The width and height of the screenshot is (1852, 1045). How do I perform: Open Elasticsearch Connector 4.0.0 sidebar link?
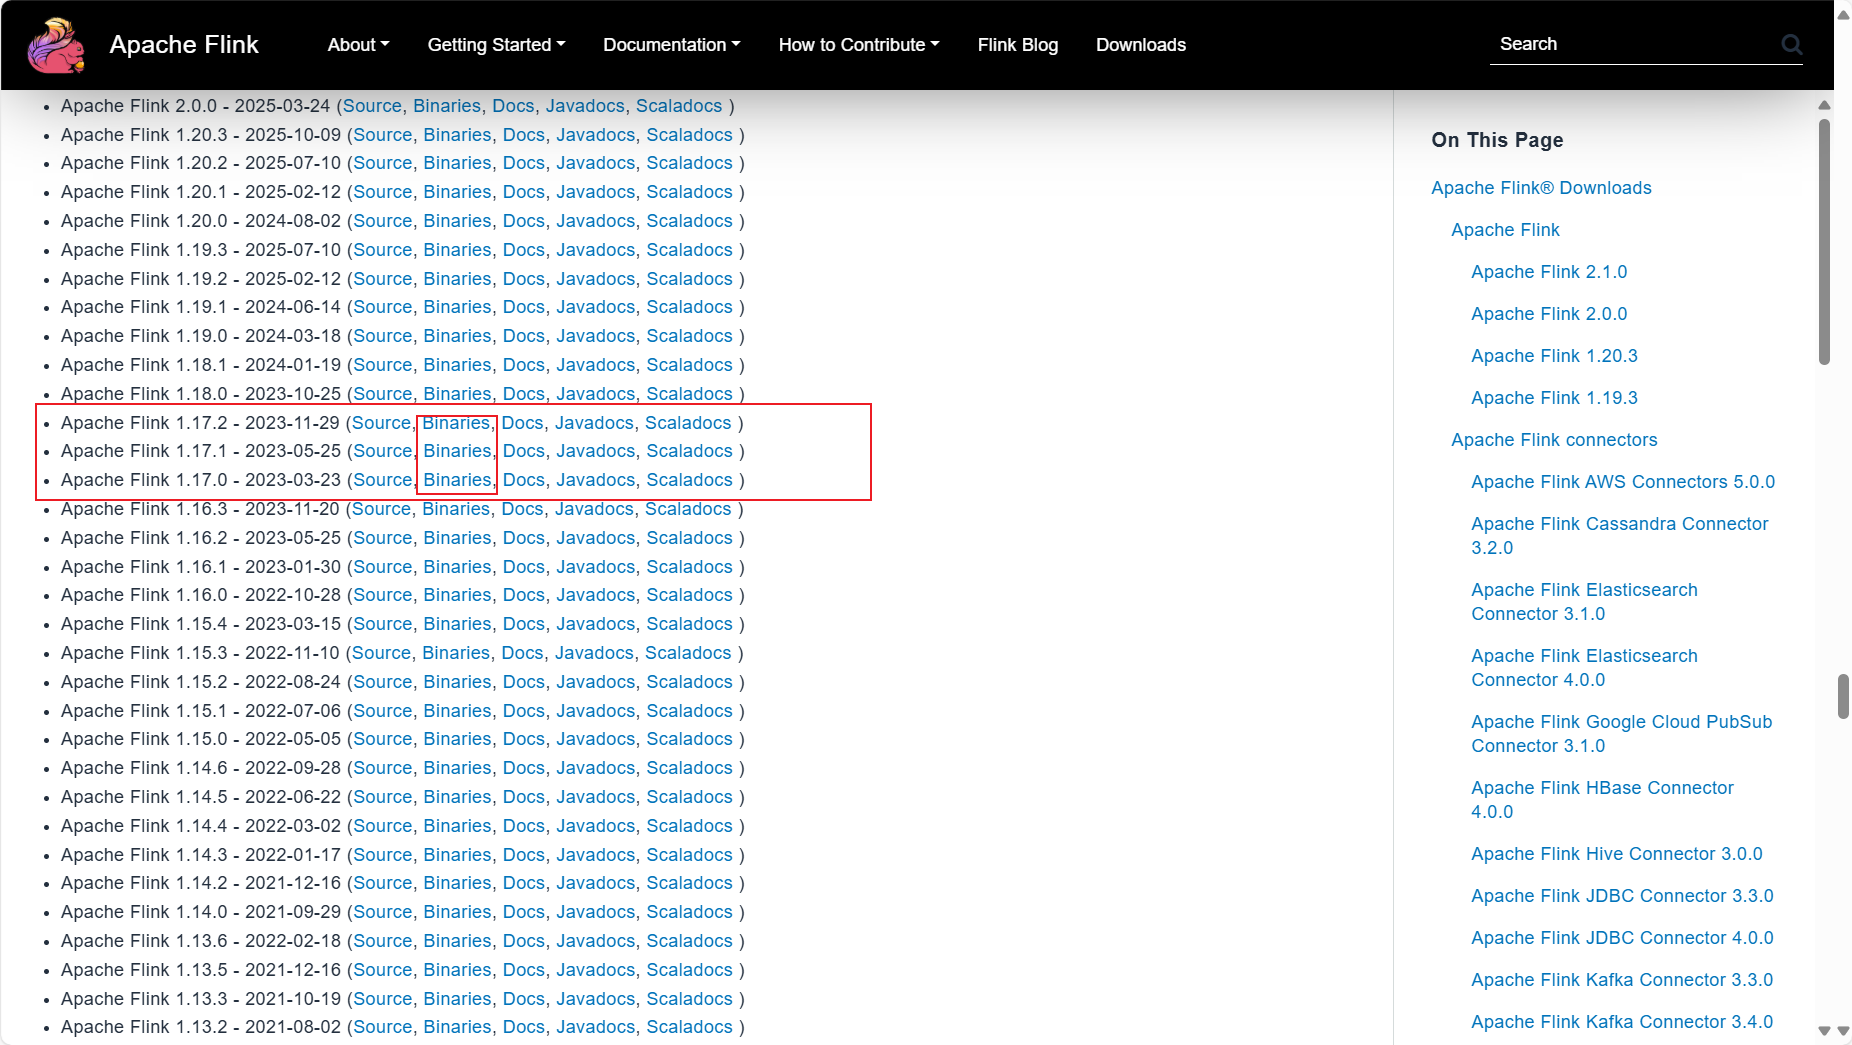[1584, 668]
